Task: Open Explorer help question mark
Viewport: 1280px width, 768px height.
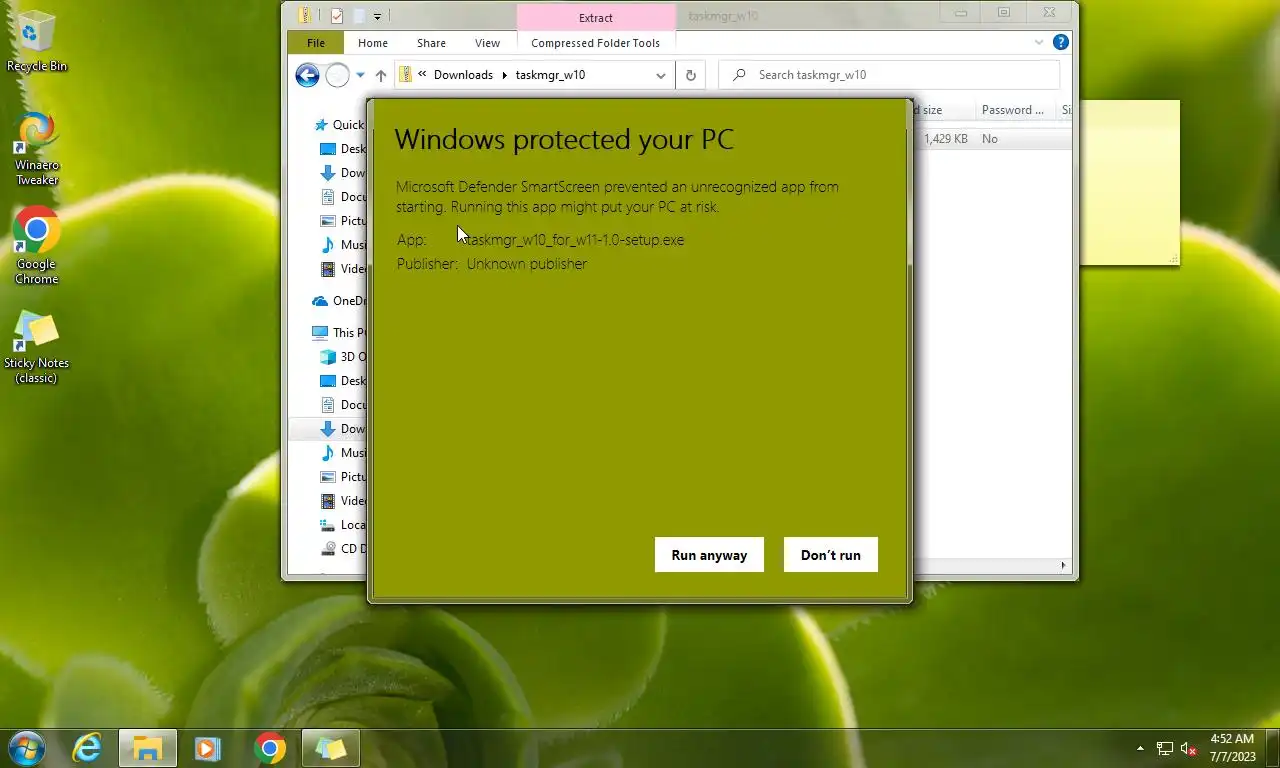Action: [x=1061, y=43]
